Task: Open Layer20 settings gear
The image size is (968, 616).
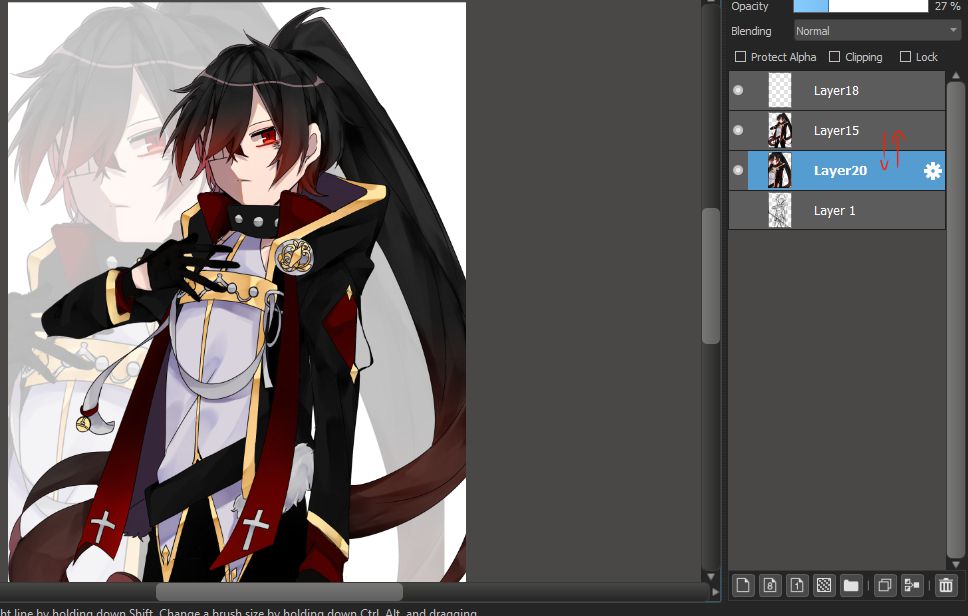Action: pos(932,171)
